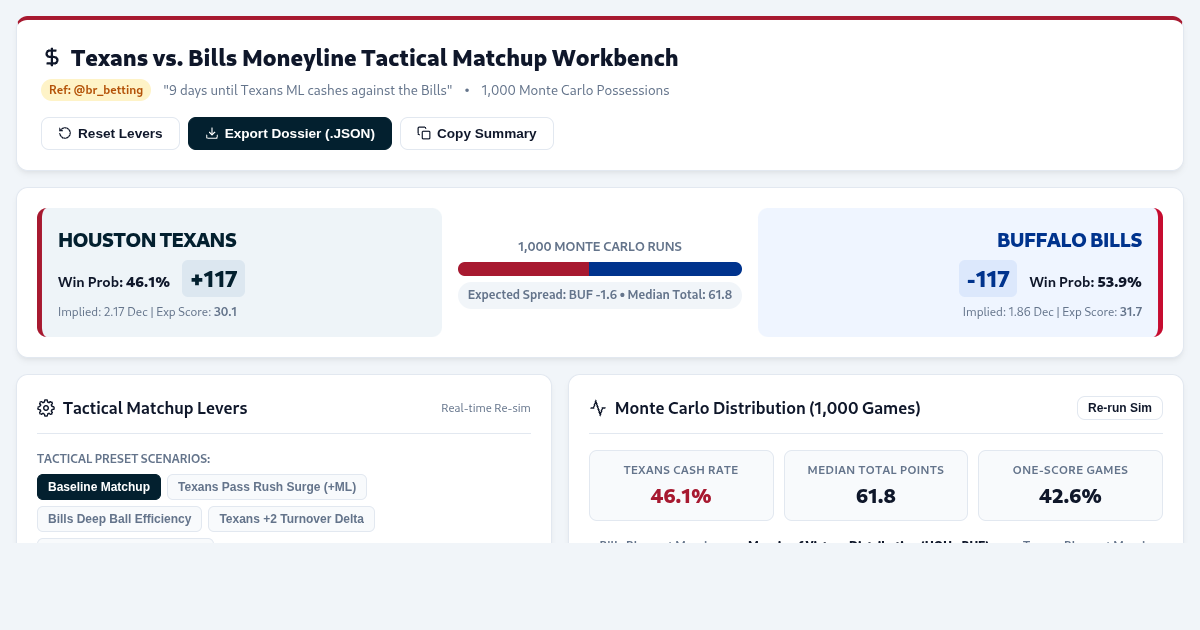Click the 9 days until Texans ML quote
This screenshot has width=1200, height=630.
(308, 90)
